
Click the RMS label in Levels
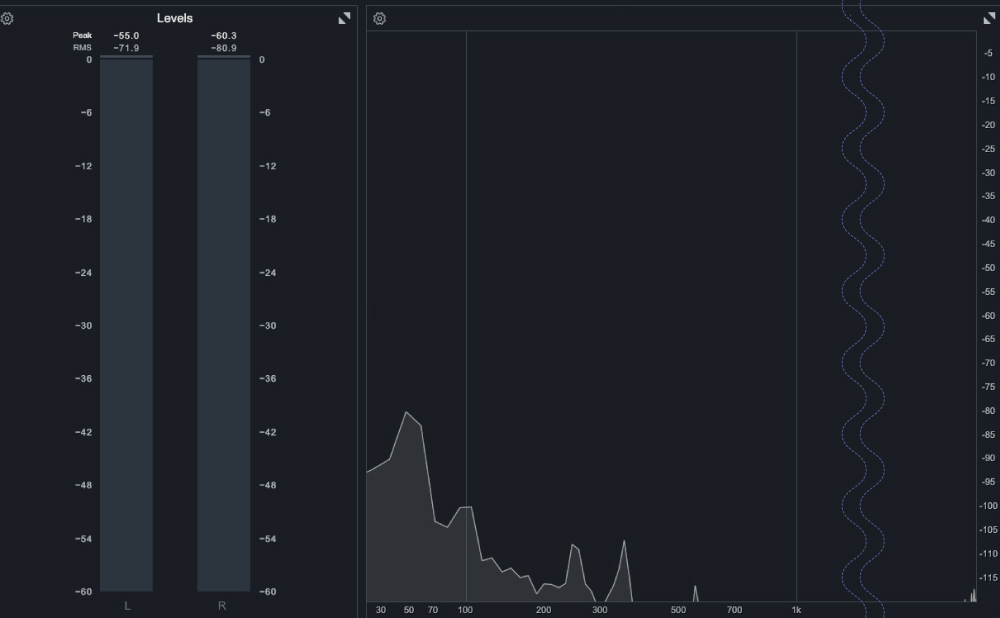(x=81, y=47)
